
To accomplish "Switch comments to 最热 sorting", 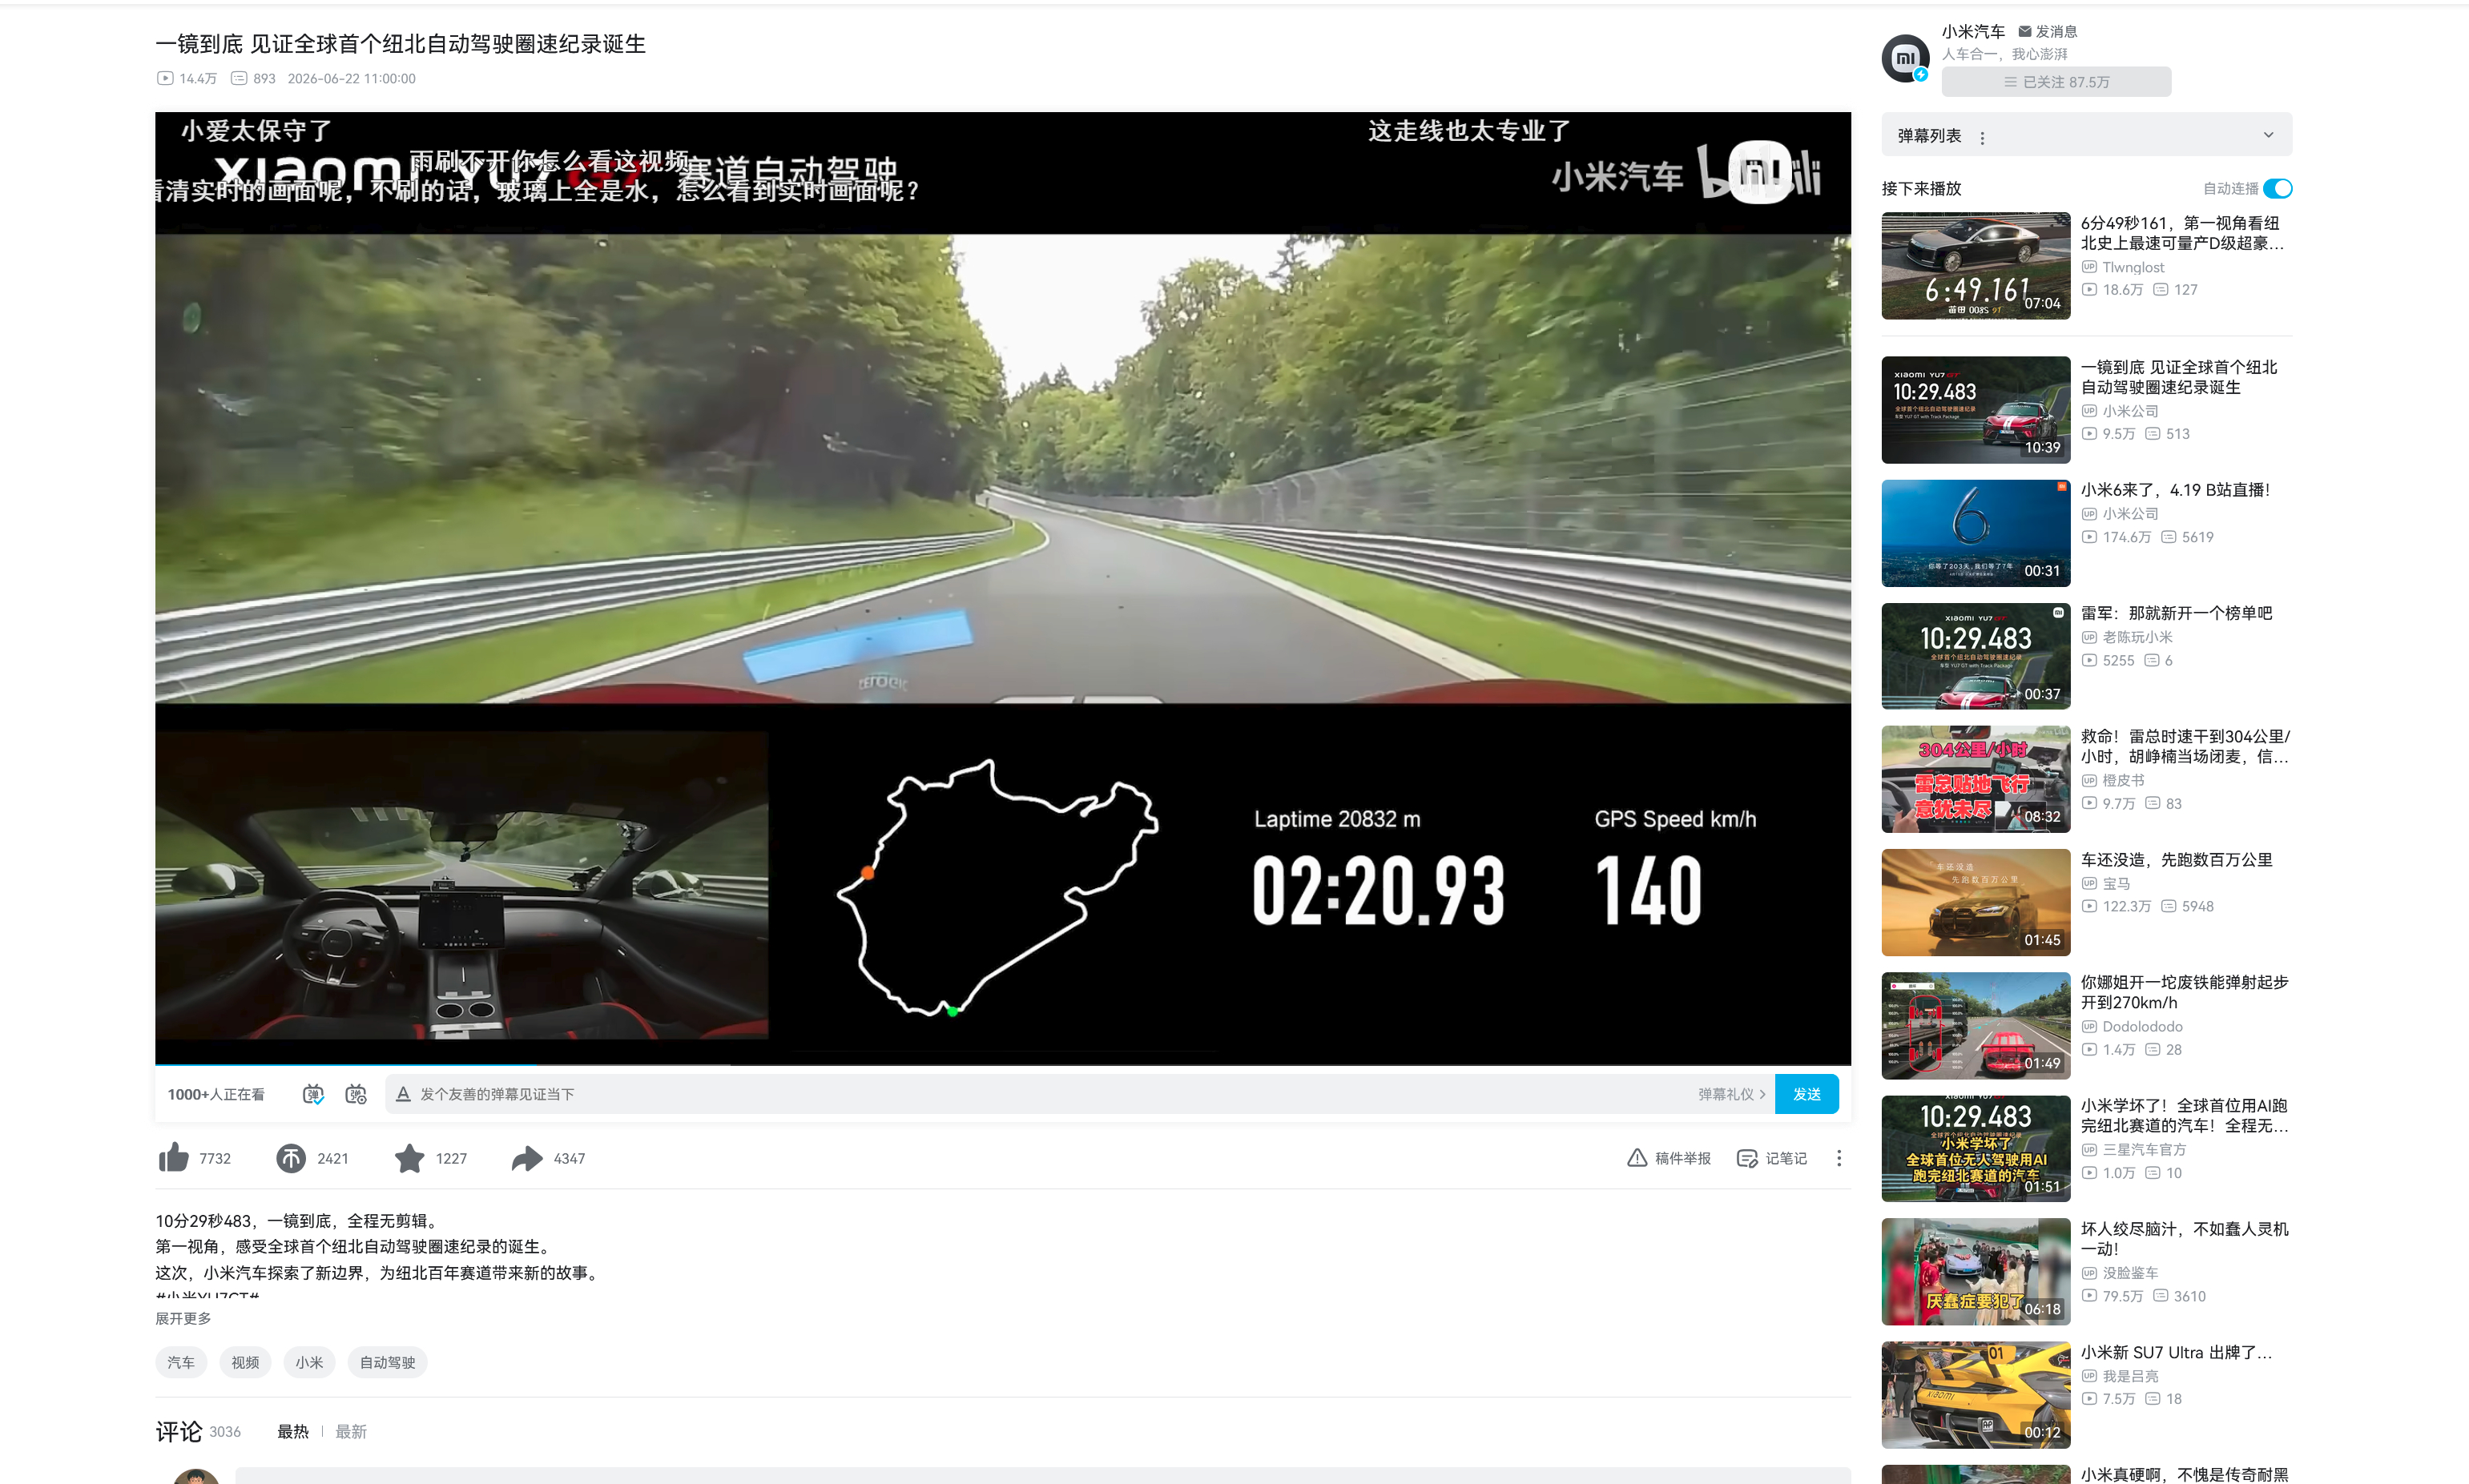I will pos(293,1431).
